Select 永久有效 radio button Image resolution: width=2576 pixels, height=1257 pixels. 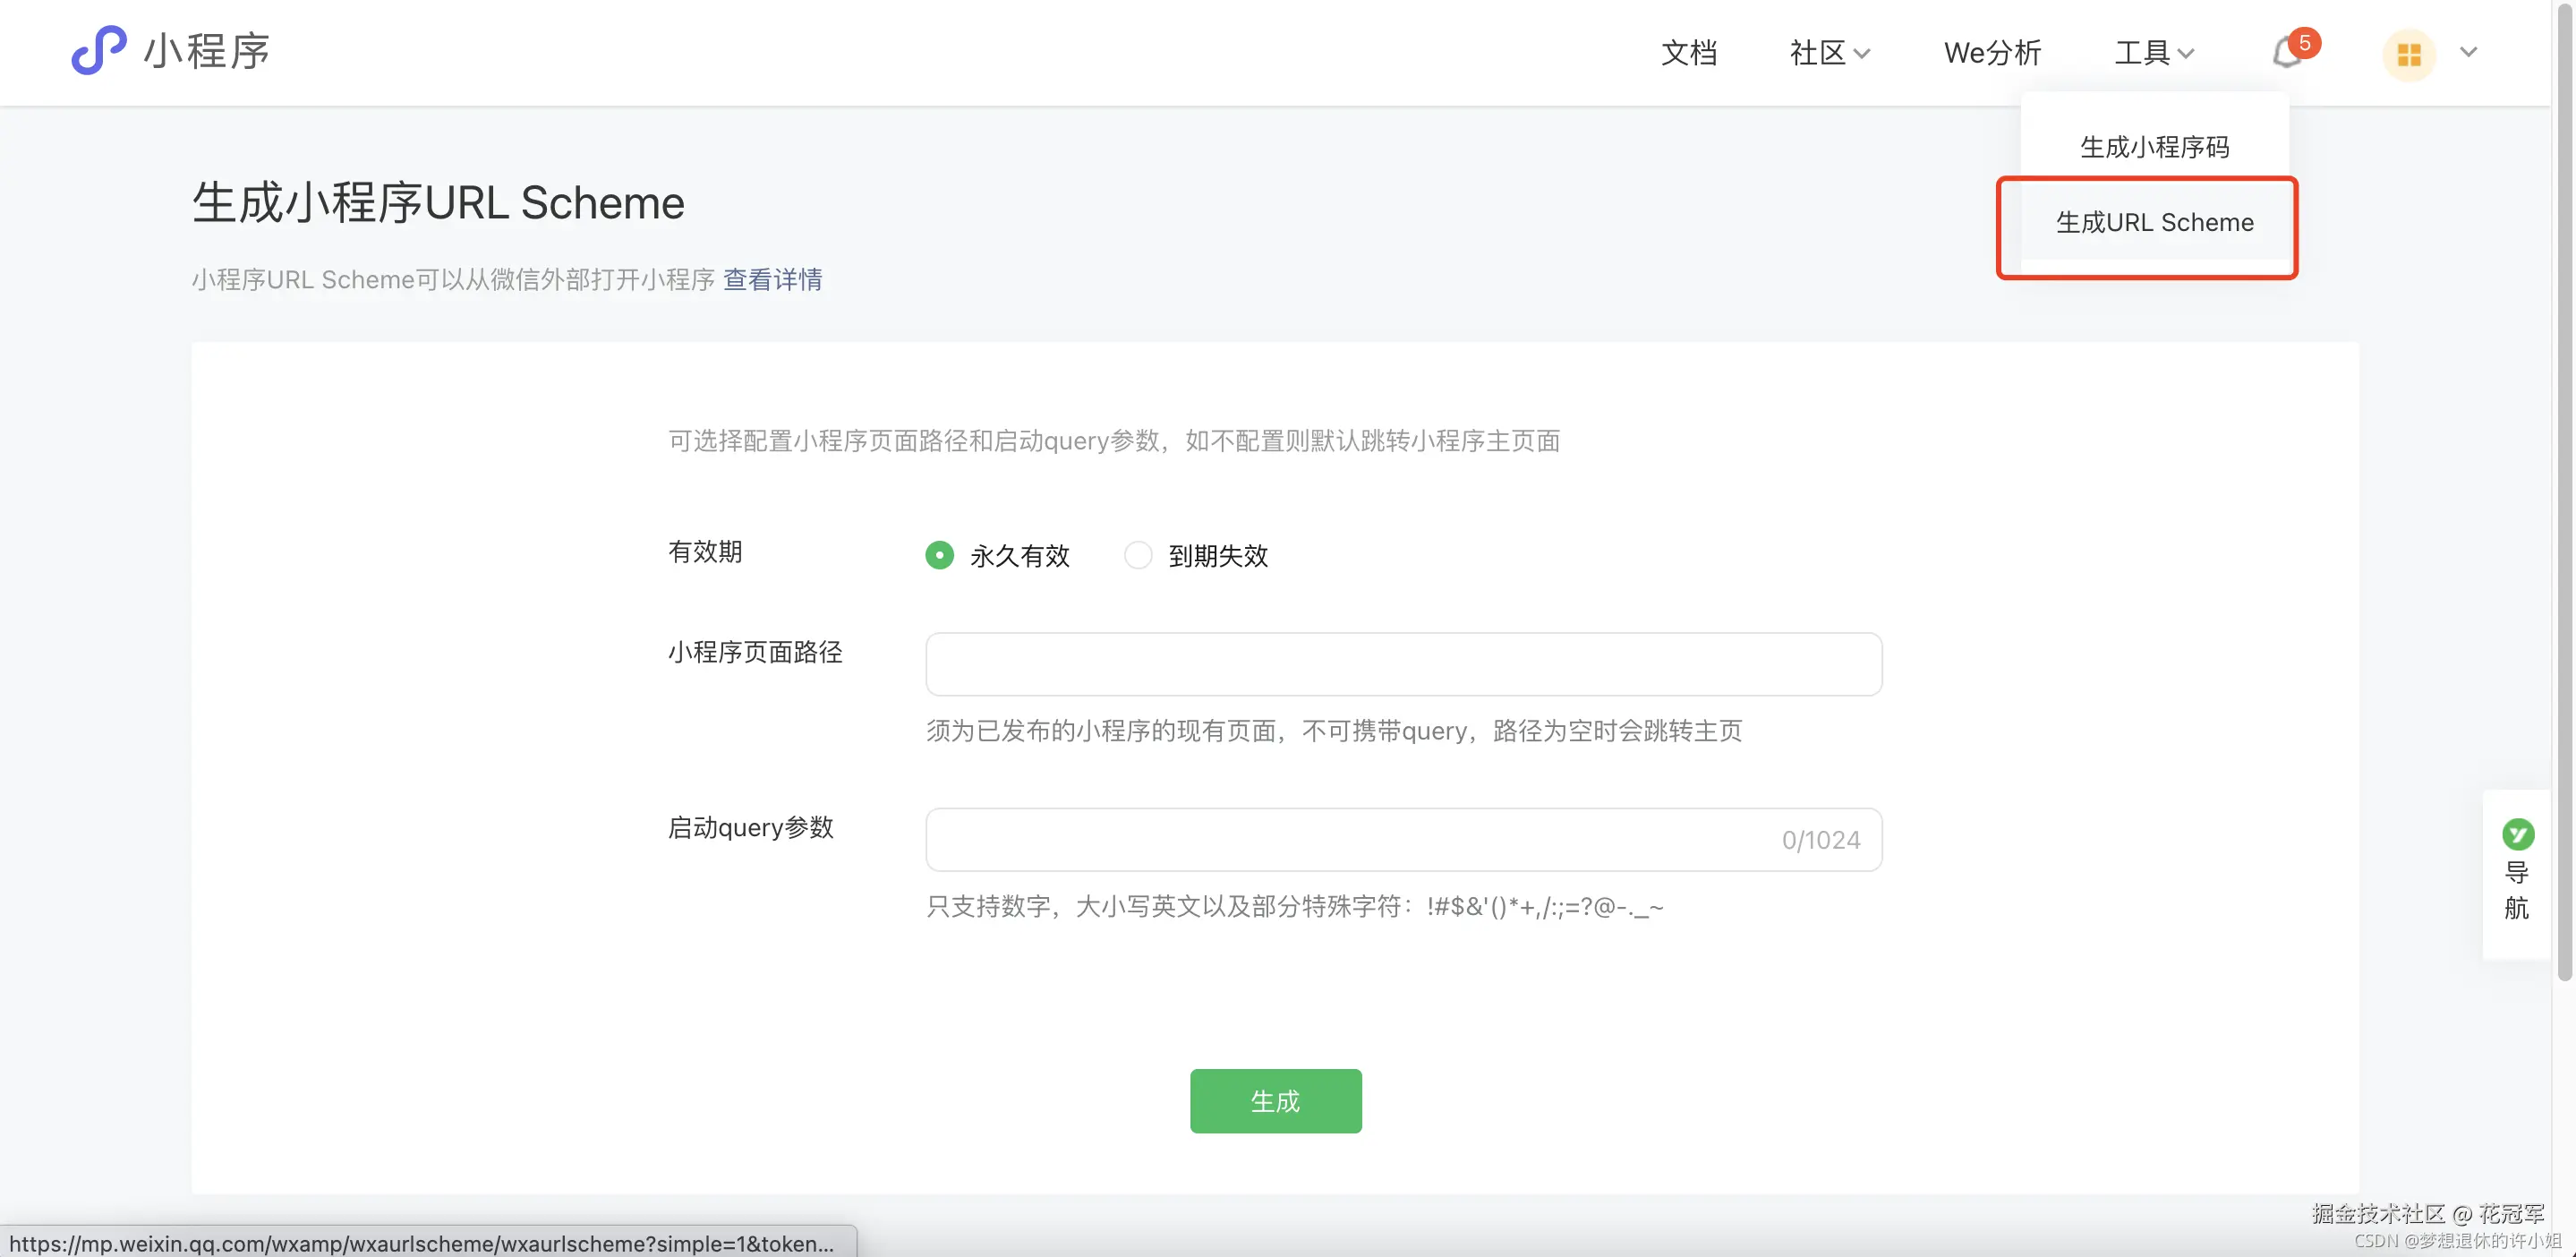[939, 555]
